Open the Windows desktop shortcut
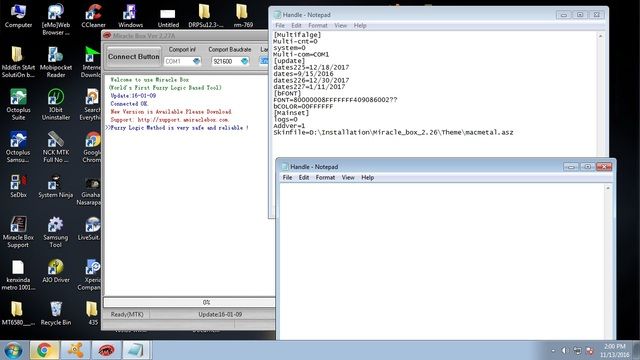640x360 pixels. click(130, 16)
